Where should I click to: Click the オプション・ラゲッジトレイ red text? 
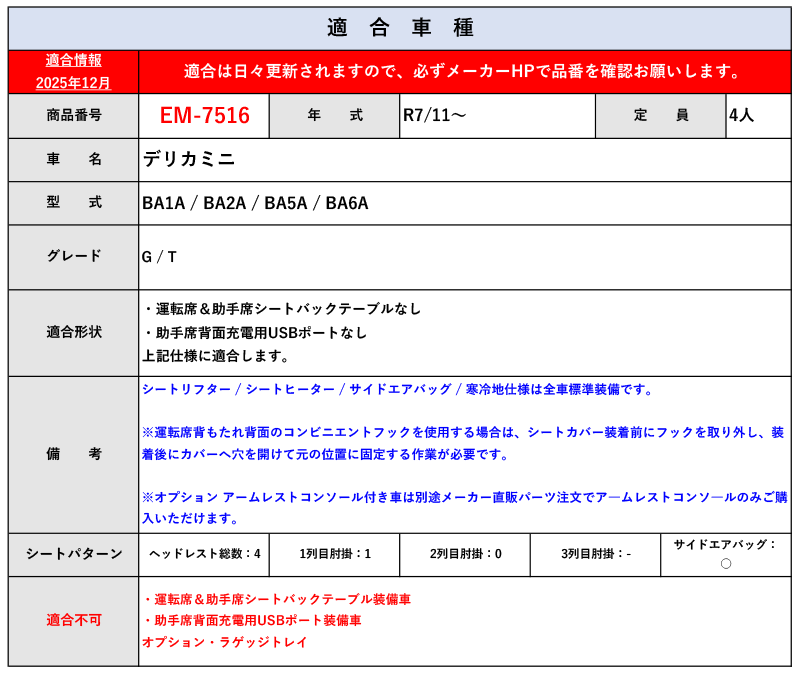[x=224, y=642]
